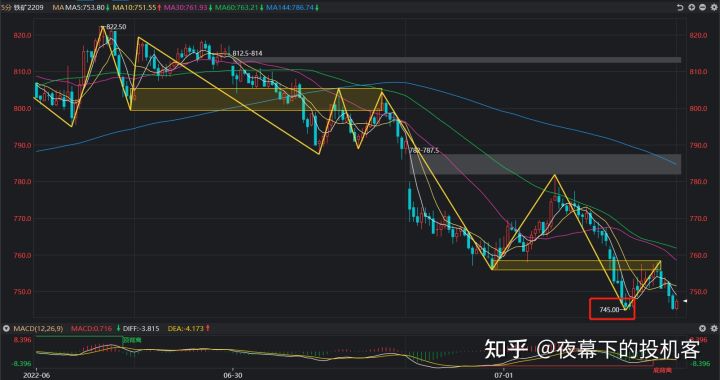720x380 pixels.
Task: Zoom in the chart with the plus icon
Action: point(691,8)
